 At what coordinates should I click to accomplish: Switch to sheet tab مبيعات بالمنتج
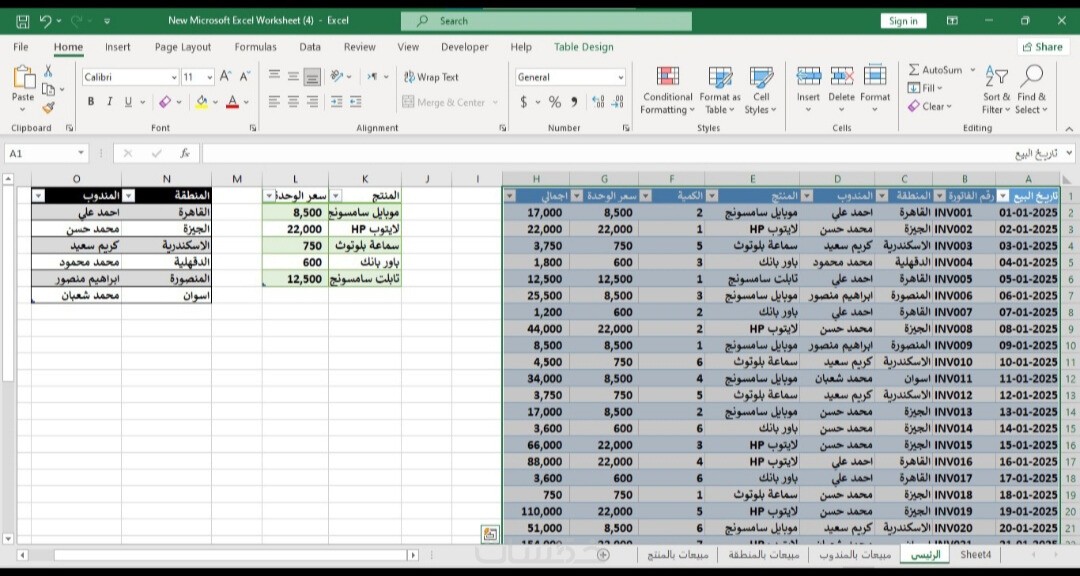point(676,554)
